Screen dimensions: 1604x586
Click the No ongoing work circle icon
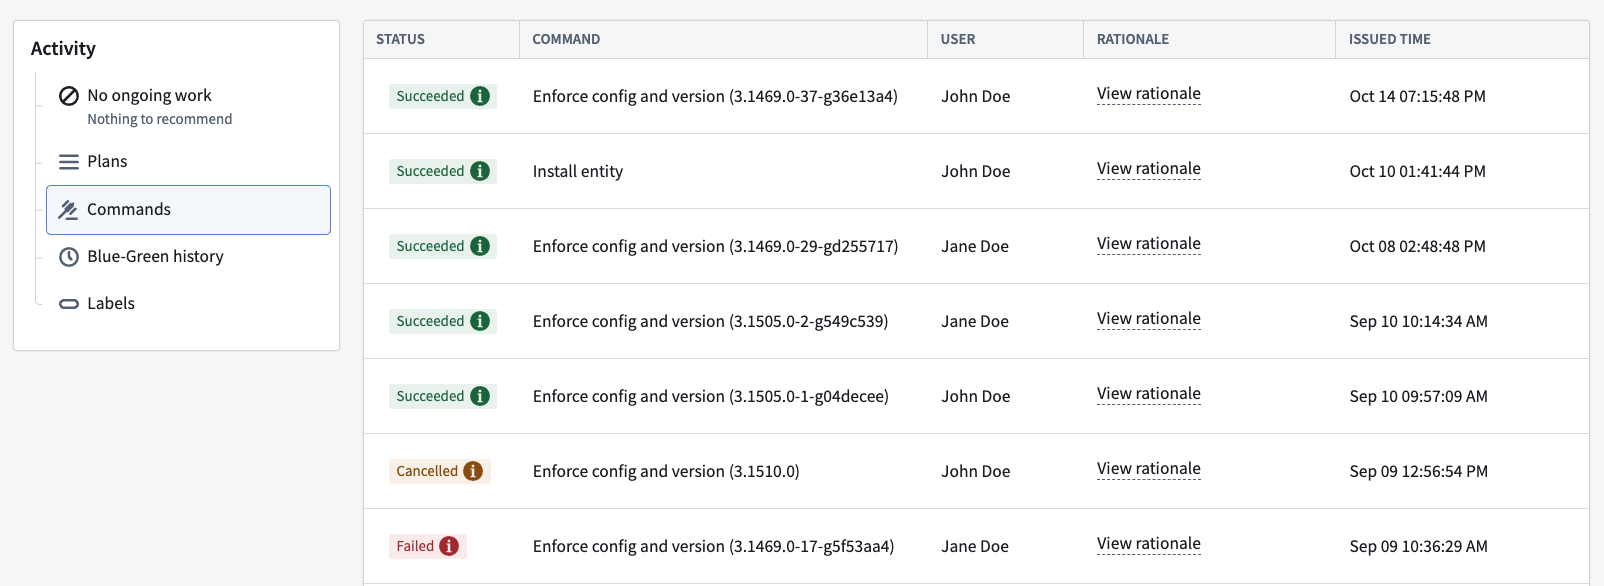coord(69,96)
